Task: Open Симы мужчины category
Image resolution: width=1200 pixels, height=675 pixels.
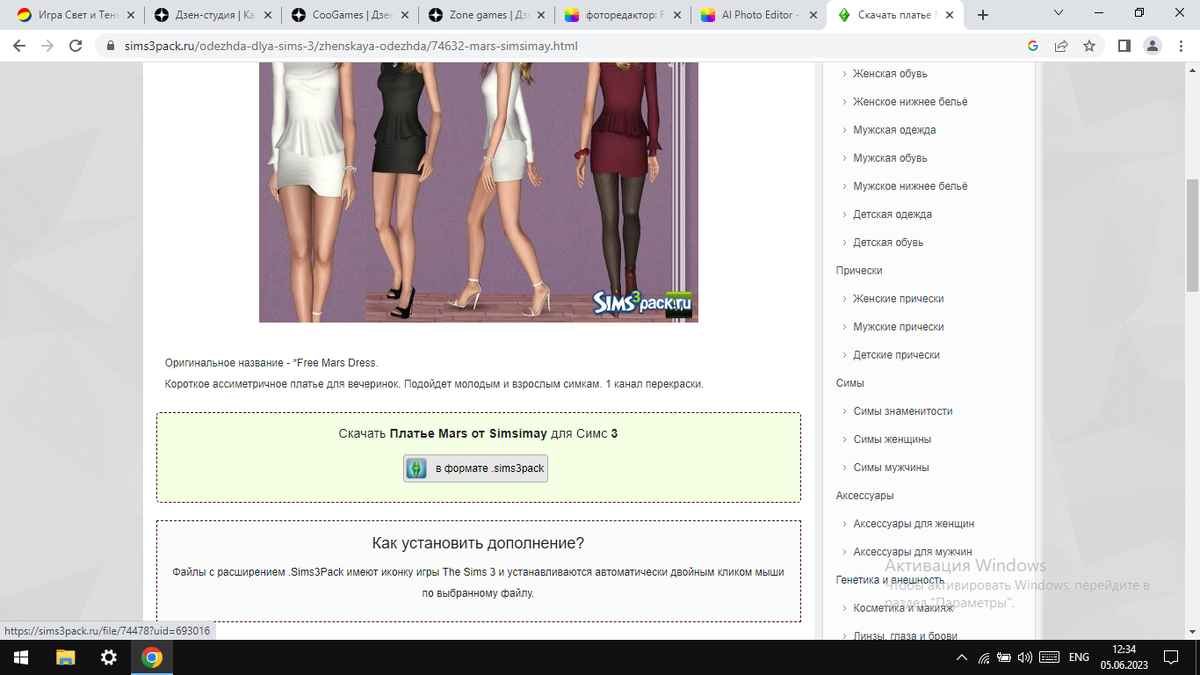Action: pos(891,467)
